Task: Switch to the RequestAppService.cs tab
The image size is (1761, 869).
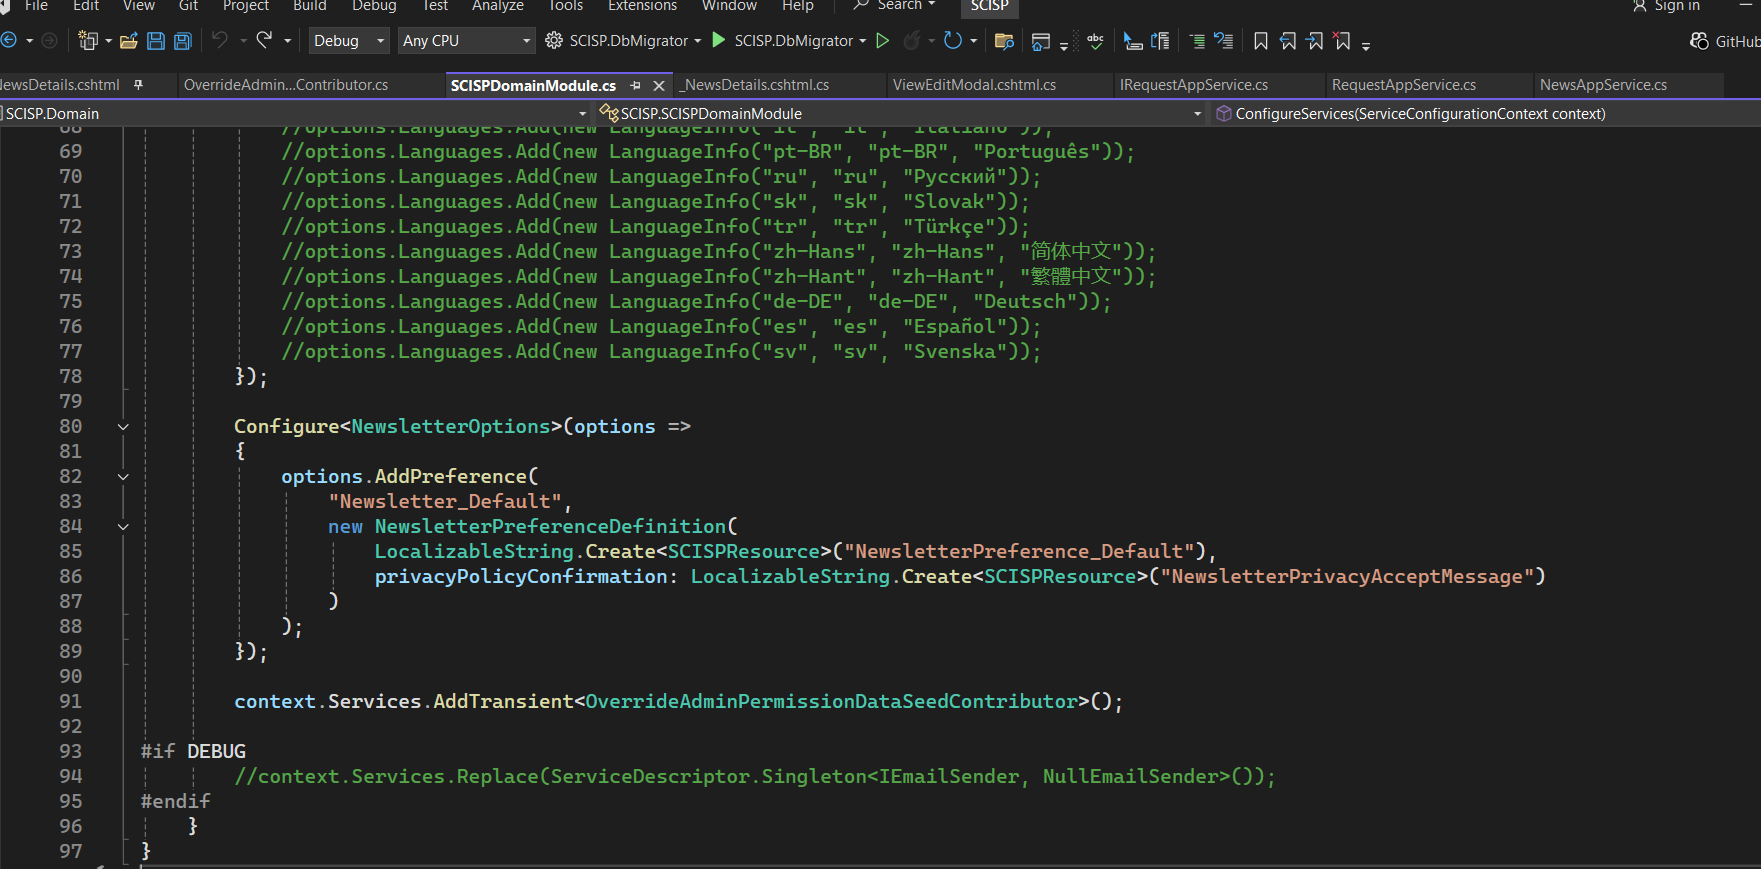Action: coord(1403,85)
